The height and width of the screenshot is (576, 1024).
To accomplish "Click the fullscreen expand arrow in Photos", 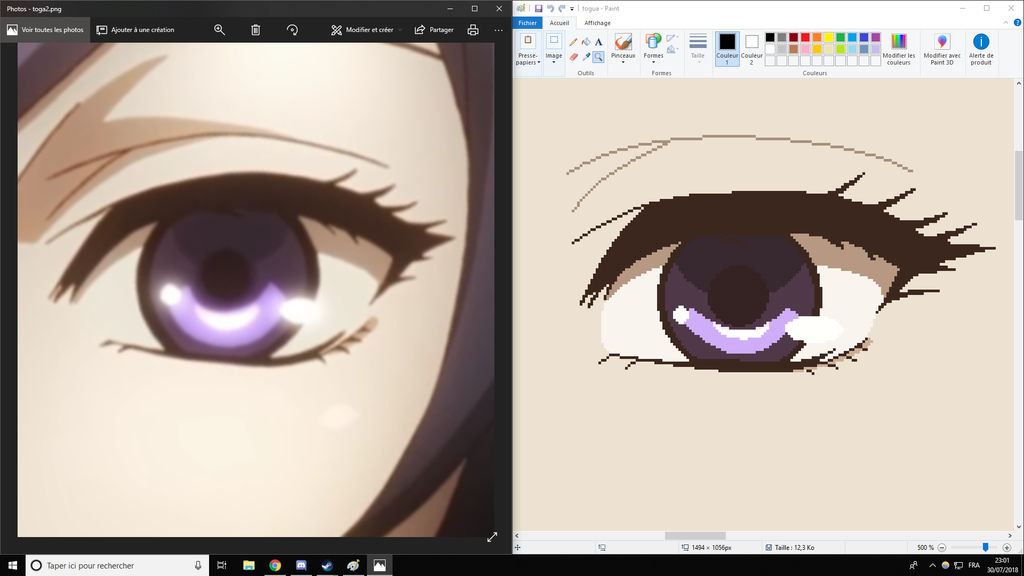I will pos(492,537).
